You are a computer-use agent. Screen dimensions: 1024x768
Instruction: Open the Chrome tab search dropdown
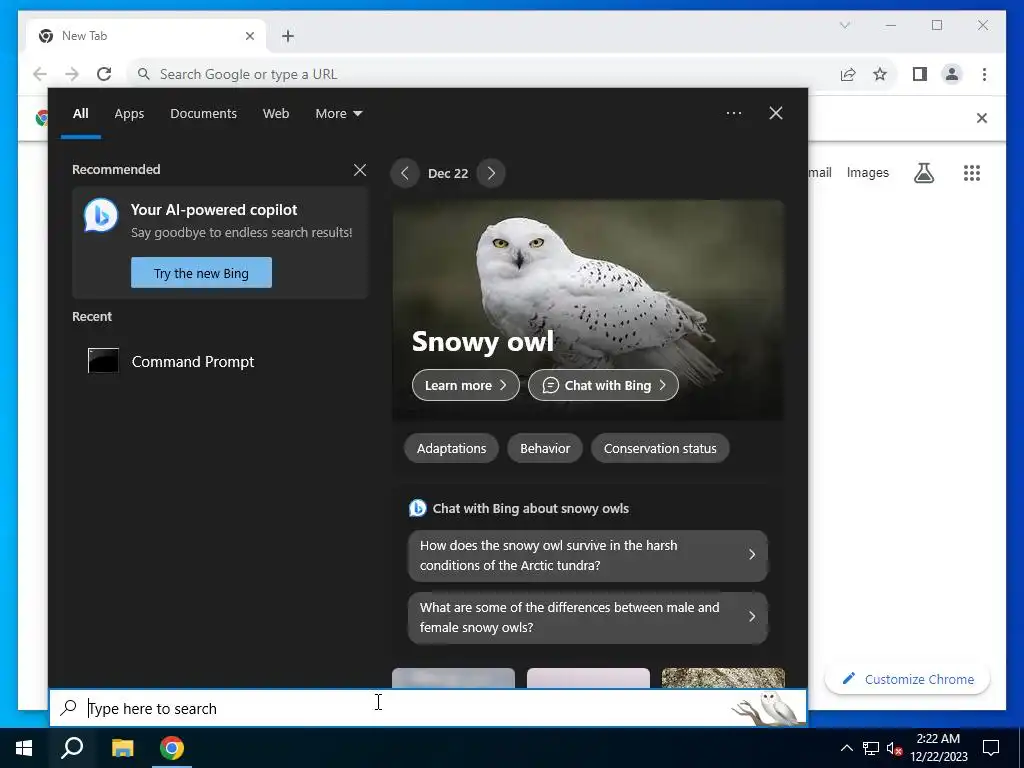(844, 25)
